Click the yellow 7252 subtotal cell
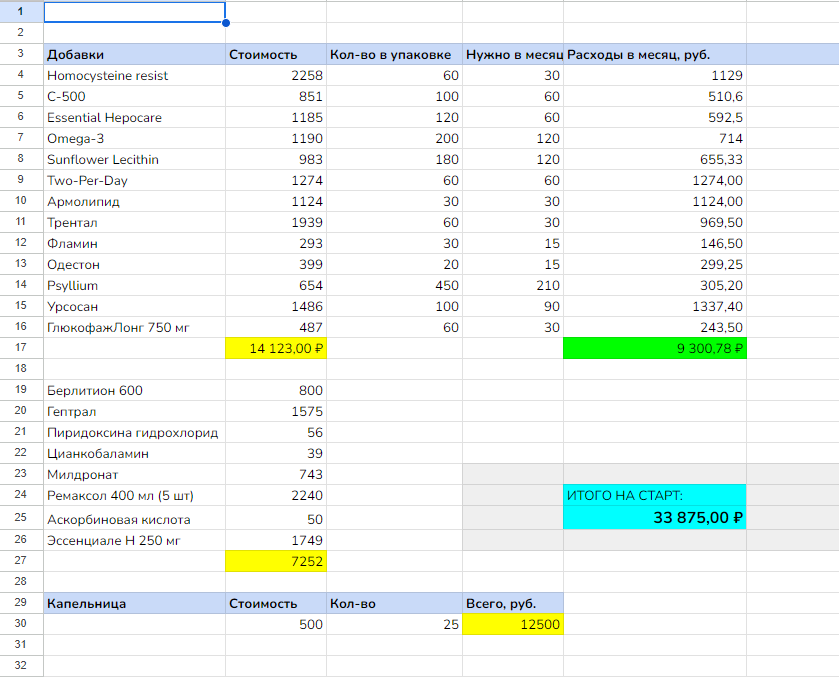Image resolution: width=839 pixels, height=677 pixels. (x=276, y=561)
